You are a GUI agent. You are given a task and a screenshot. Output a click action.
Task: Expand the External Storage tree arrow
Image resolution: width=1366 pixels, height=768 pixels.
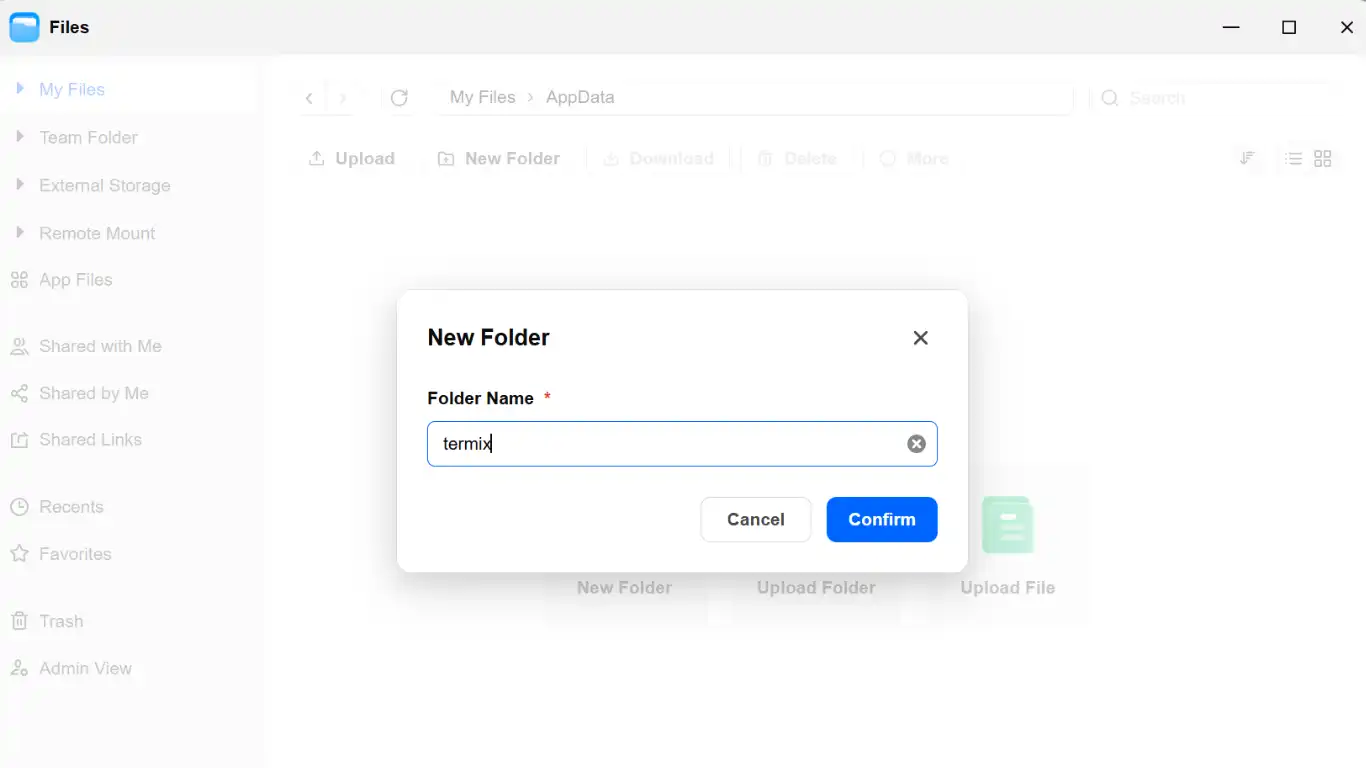click(x=19, y=185)
